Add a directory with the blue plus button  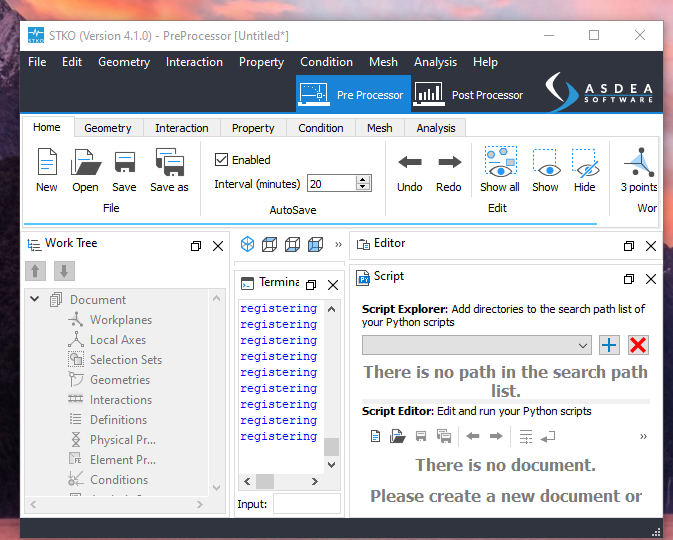[x=609, y=345]
